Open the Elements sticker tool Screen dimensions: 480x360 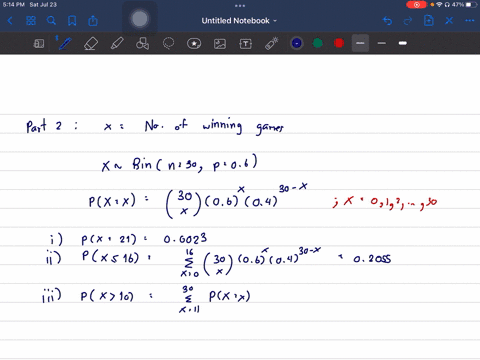(194, 43)
